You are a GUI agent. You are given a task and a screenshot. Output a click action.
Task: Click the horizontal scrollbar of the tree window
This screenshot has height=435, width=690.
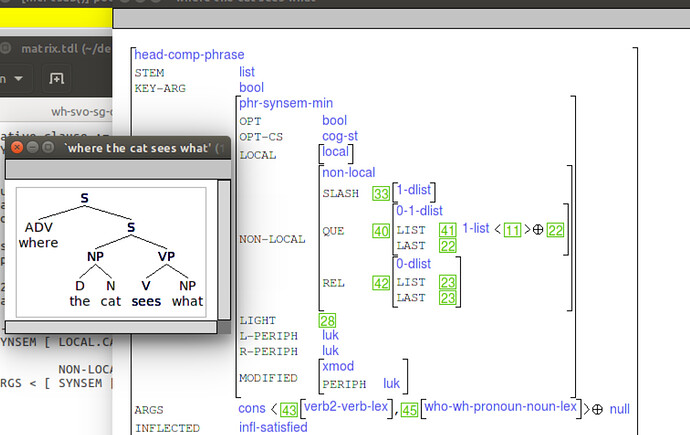pos(111,327)
